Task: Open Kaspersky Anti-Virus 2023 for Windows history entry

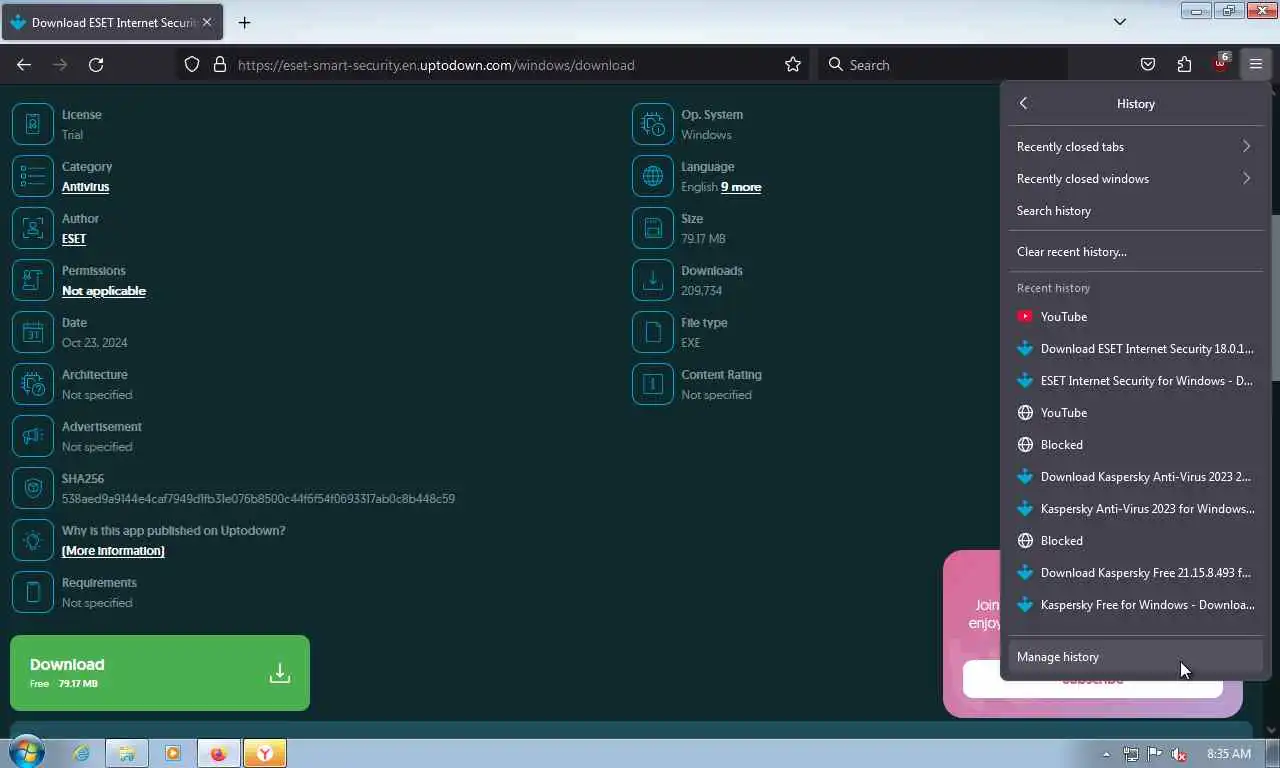Action: 1135,509
